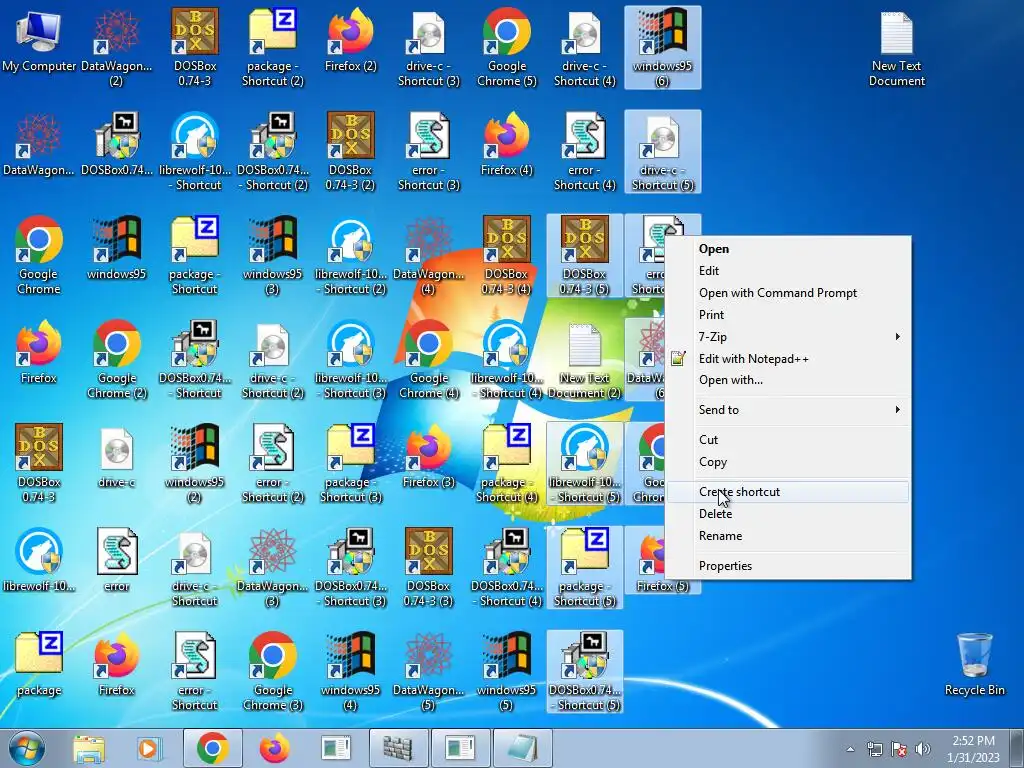Select the DataWagon... (5) desktop icon

pyautogui.click(x=429, y=671)
